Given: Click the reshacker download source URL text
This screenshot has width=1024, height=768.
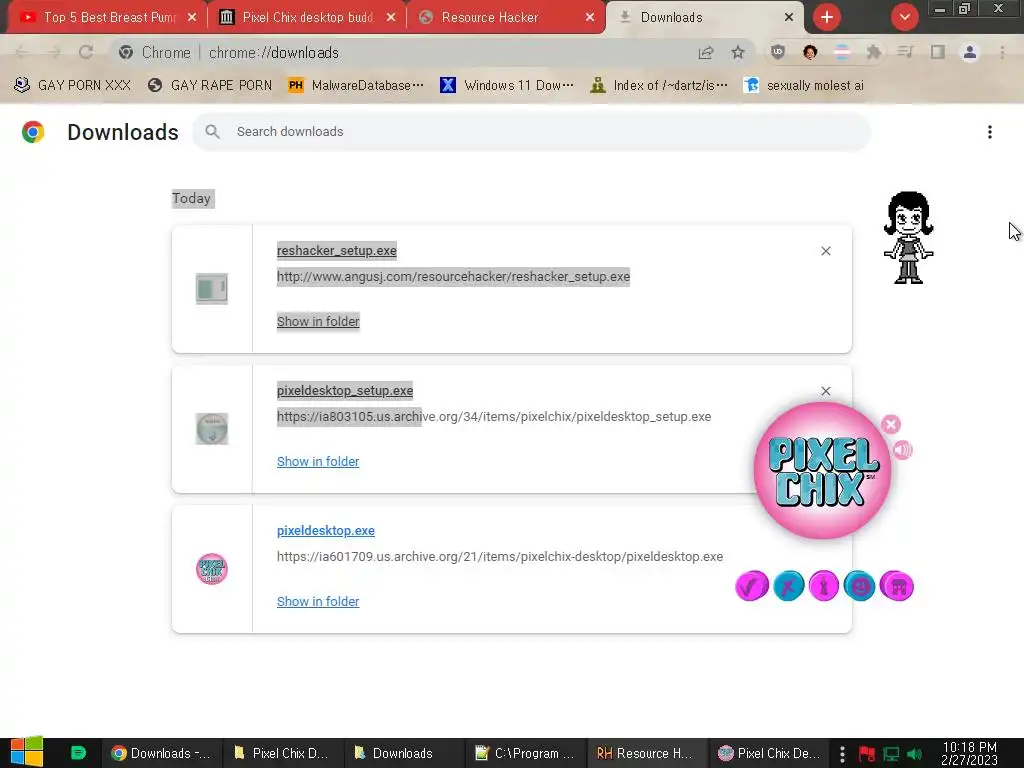Looking at the screenshot, I should pos(453,277).
